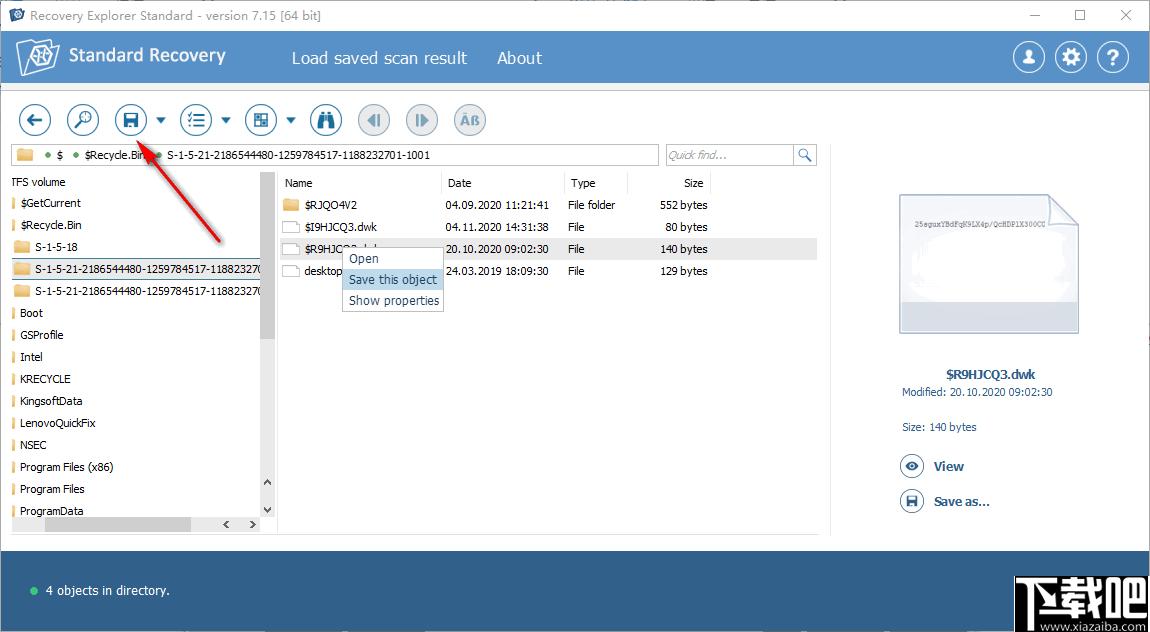The image size is (1150, 632).
Task: Select KingsoftData folder in tree
Action: pyautogui.click(x=51, y=401)
